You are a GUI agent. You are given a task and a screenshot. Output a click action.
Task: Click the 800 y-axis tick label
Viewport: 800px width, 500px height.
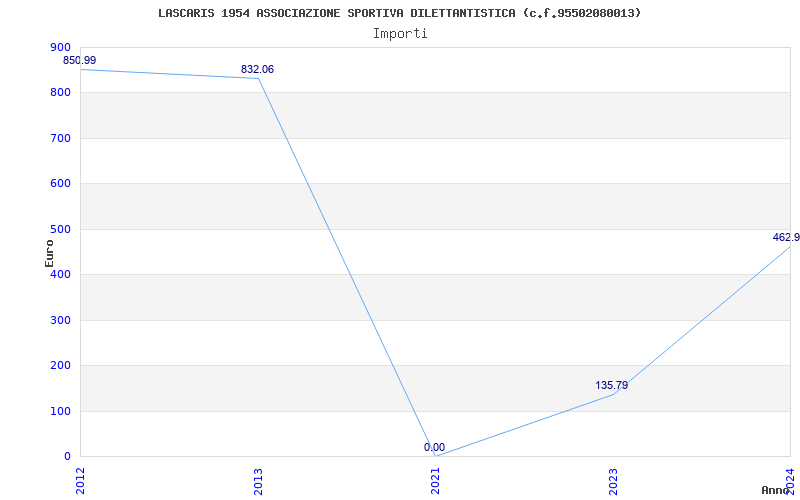point(60,93)
